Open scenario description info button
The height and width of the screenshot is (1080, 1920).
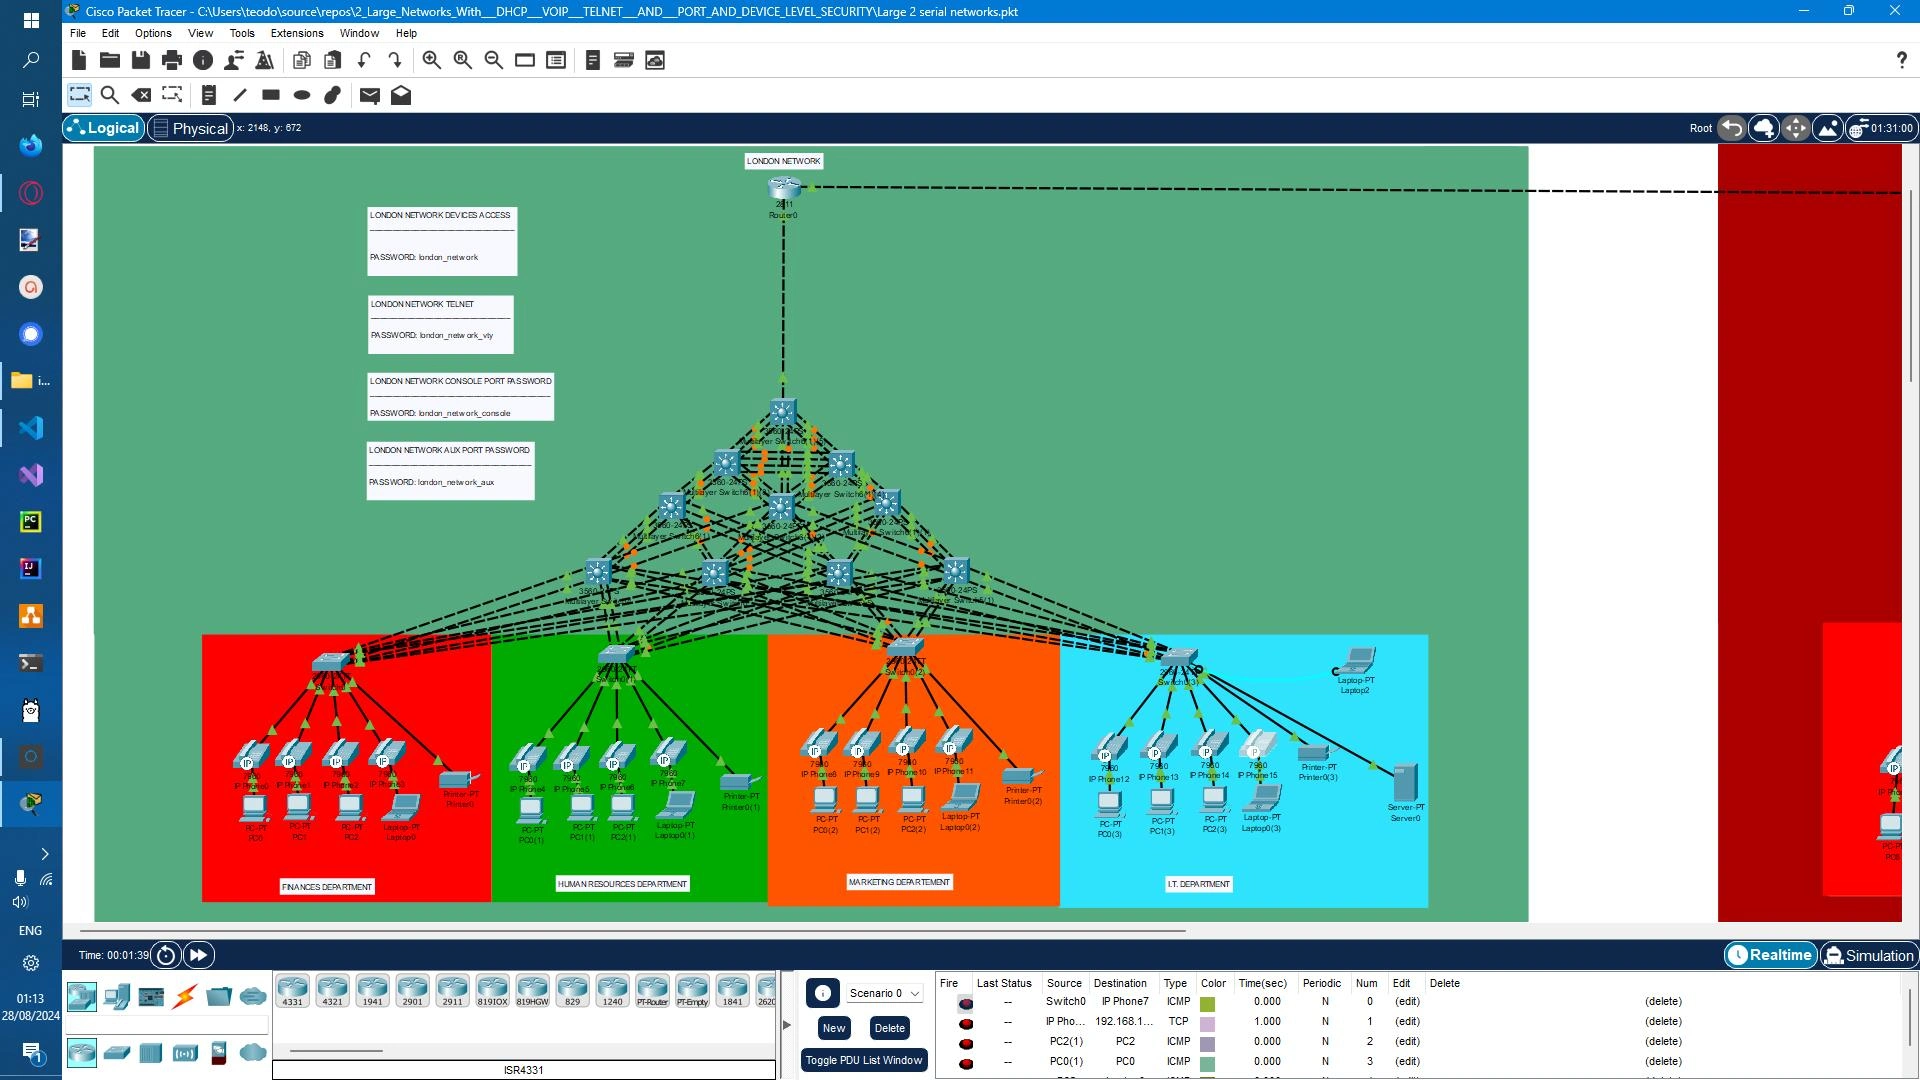click(822, 993)
